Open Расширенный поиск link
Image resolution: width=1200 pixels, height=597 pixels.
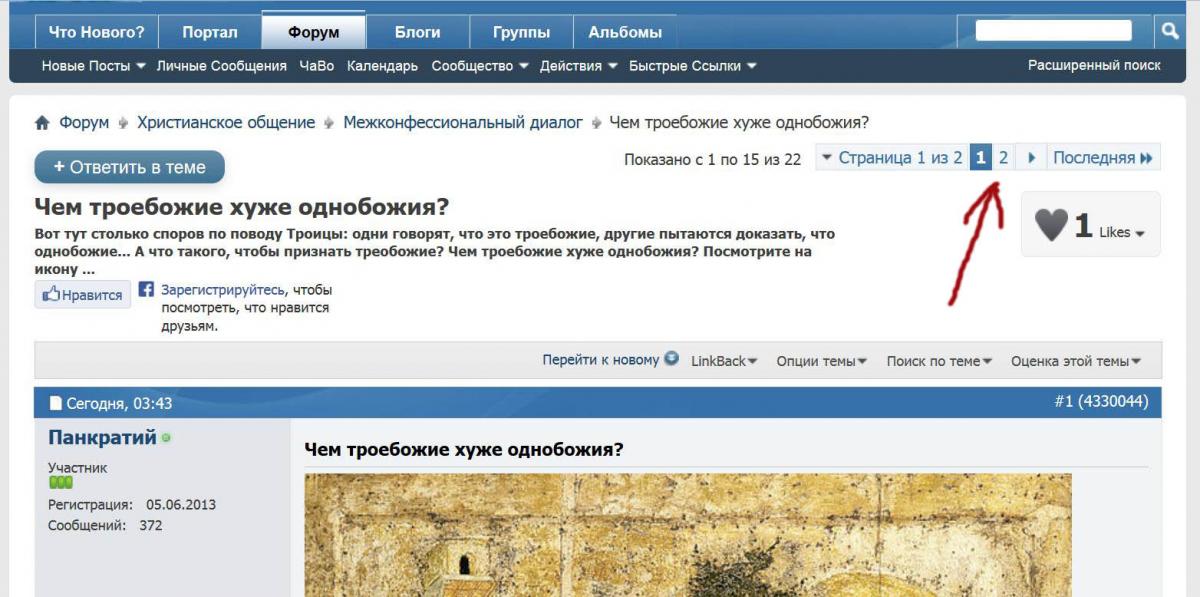click(1094, 66)
